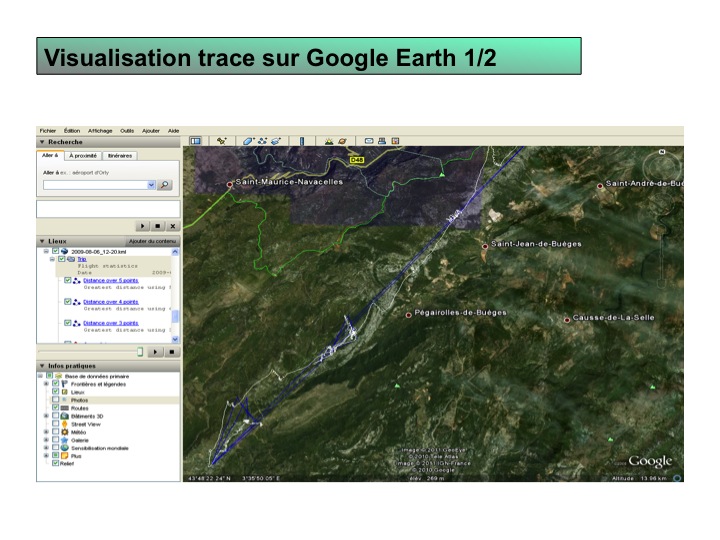This screenshot has height=540, width=720.
Task: Toggle the sidebar display toolbar icon
Action: (196, 141)
